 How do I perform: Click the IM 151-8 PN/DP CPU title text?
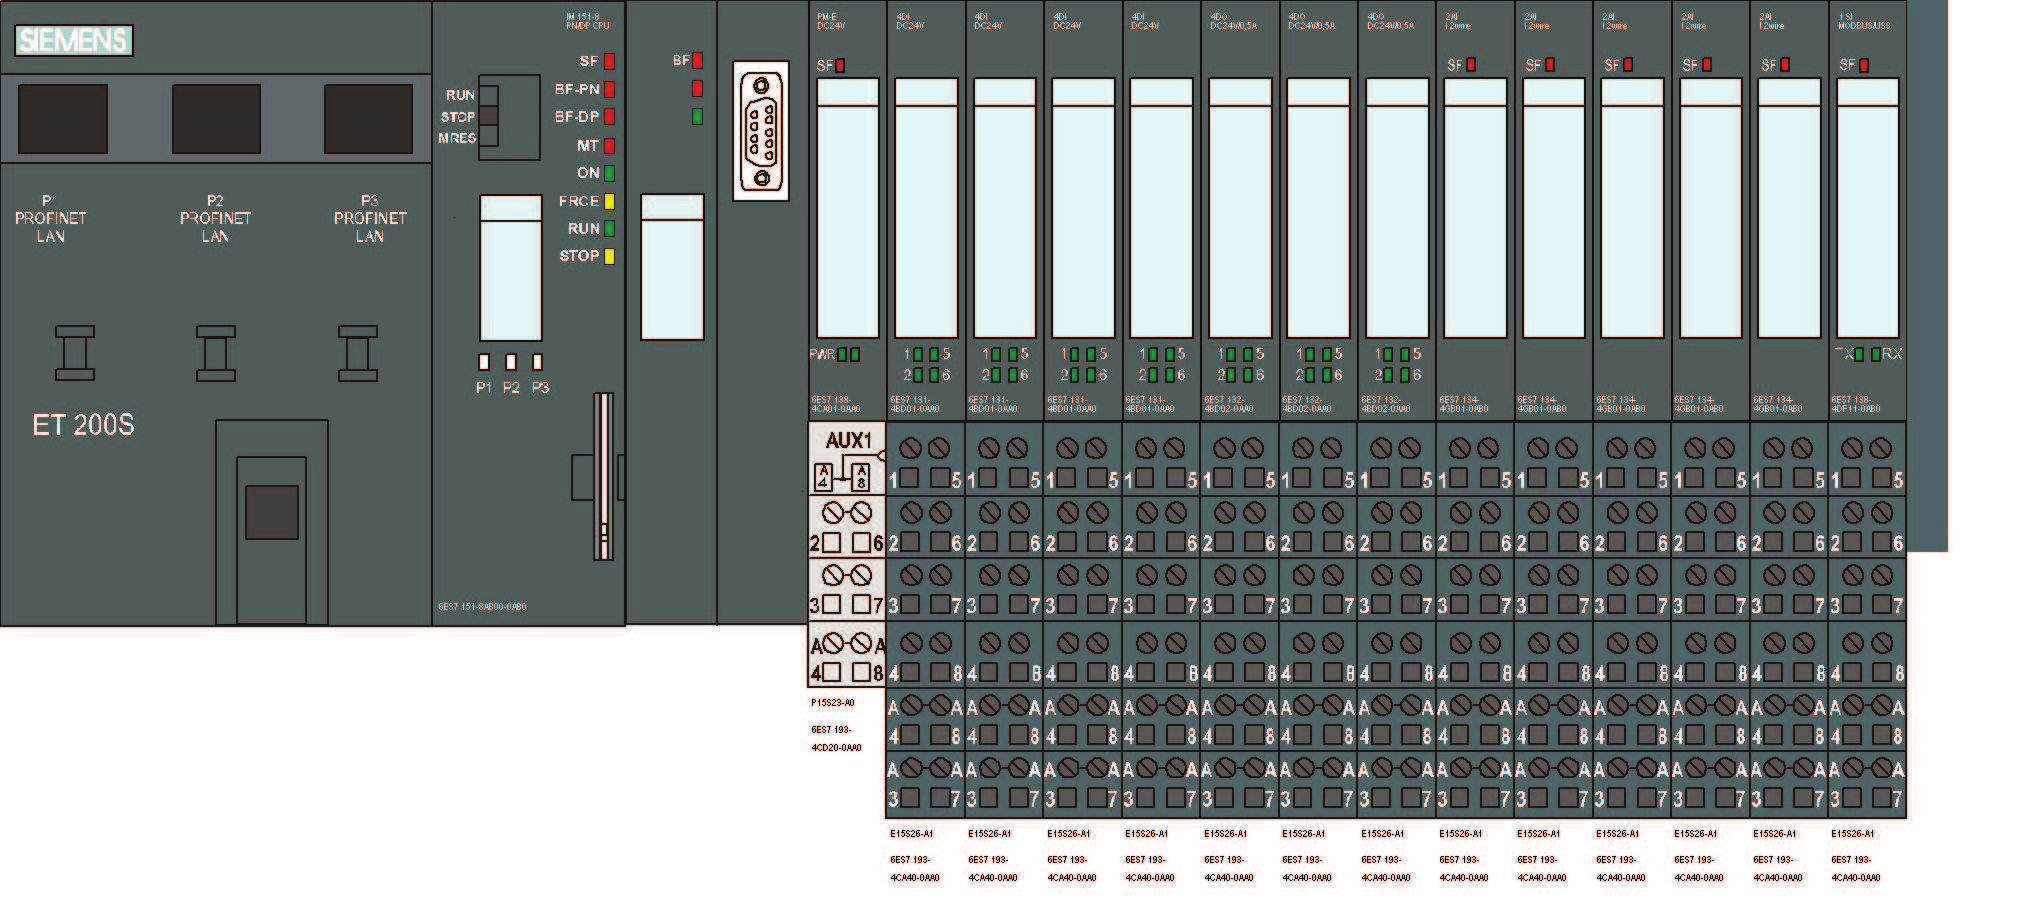point(587,21)
